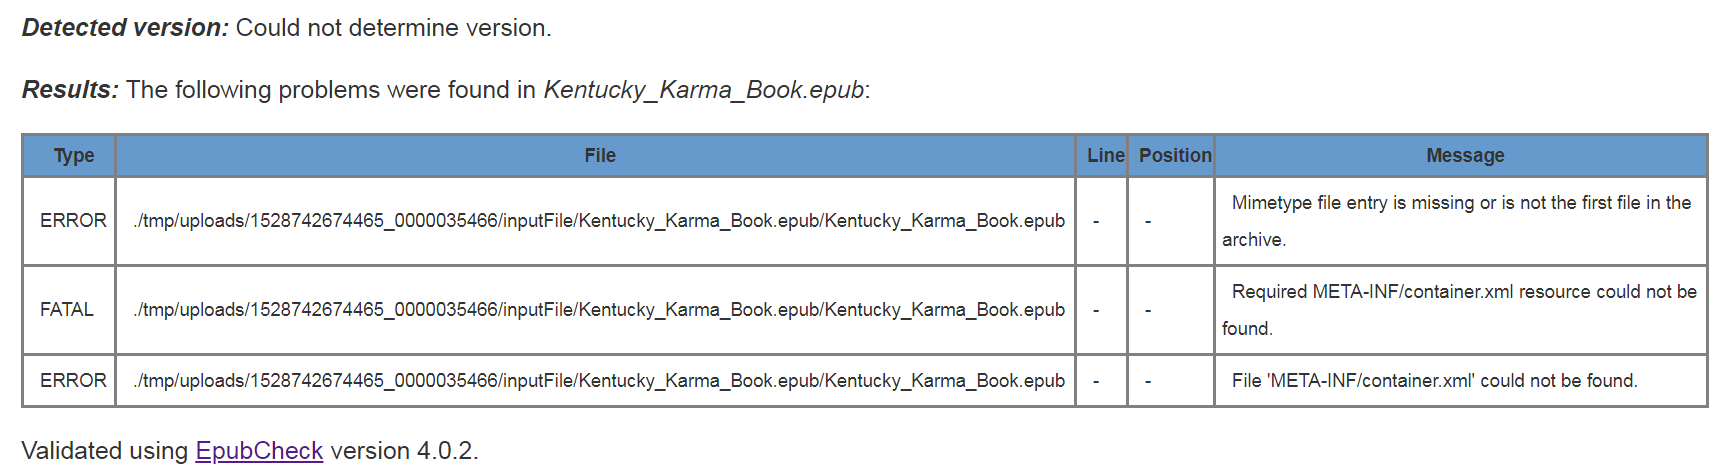The image size is (1733, 467).
Task: Click the first row's ERROR type cell
Action: pos(73,221)
